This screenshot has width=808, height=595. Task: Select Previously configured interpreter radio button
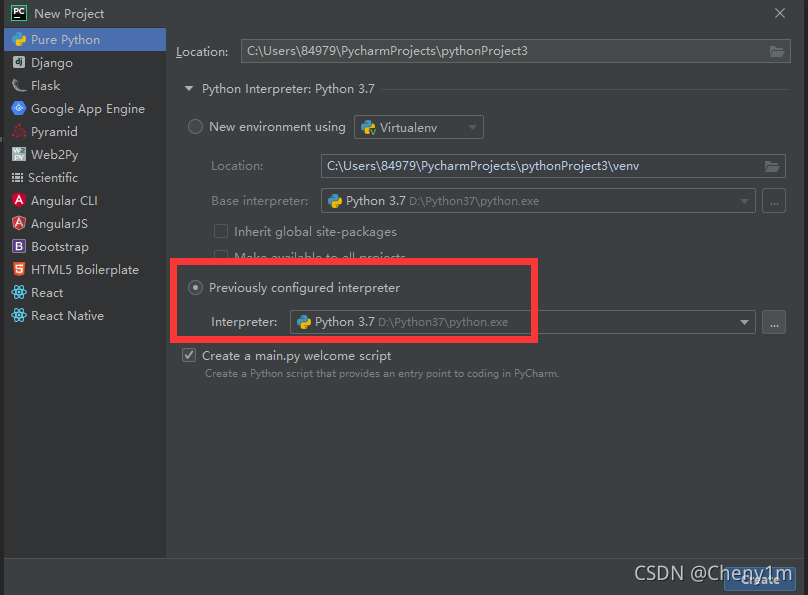click(195, 287)
